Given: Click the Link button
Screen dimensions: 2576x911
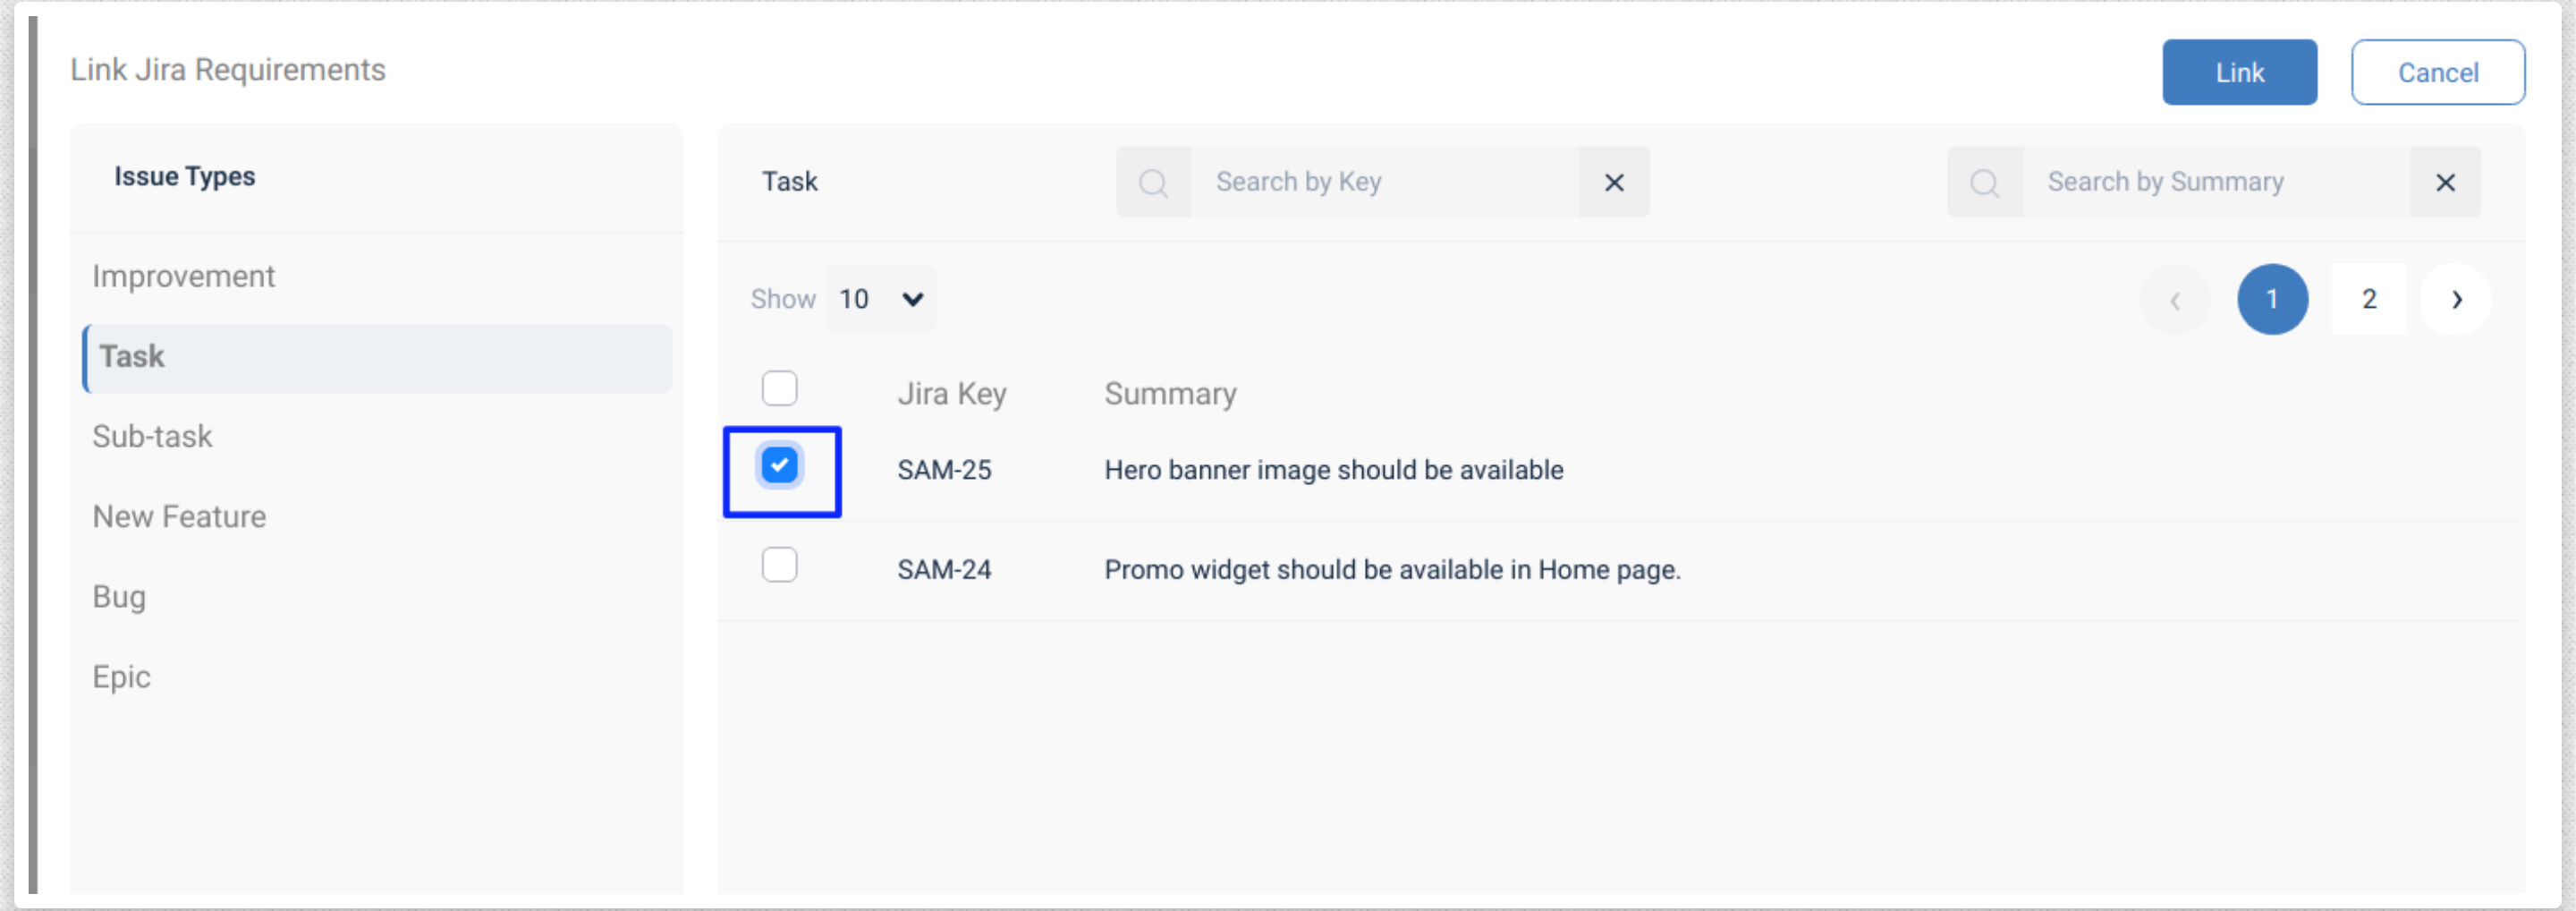Looking at the screenshot, I should click(x=2239, y=72).
